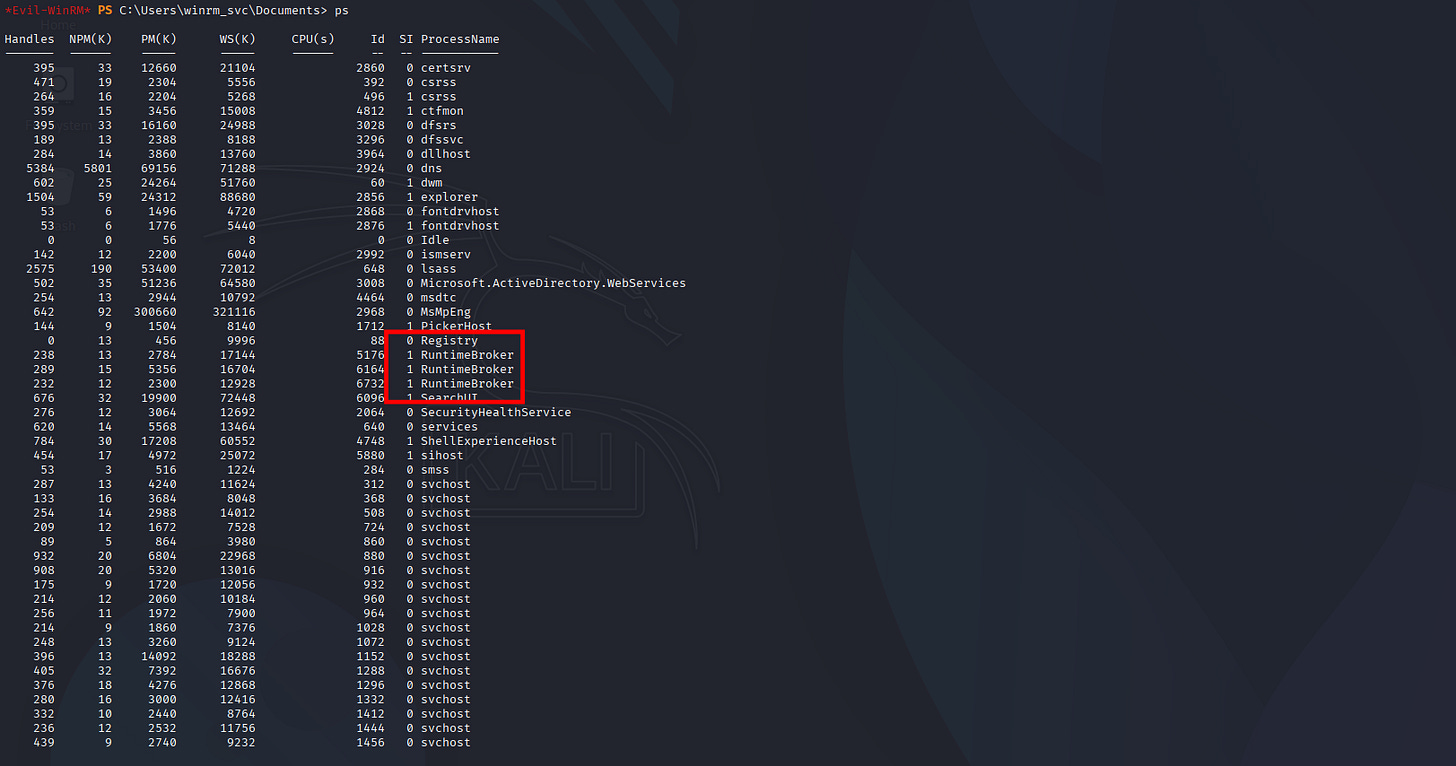Select the MsMpEng process name
This screenshot has height=766, width=1456.
[445, 312]
